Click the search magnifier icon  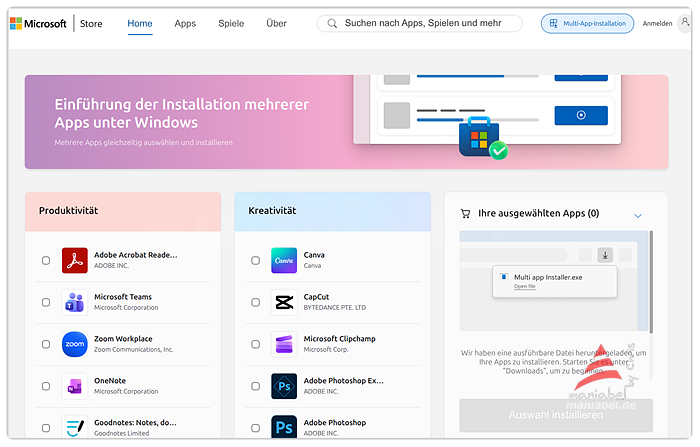click(x=332, y=24)
